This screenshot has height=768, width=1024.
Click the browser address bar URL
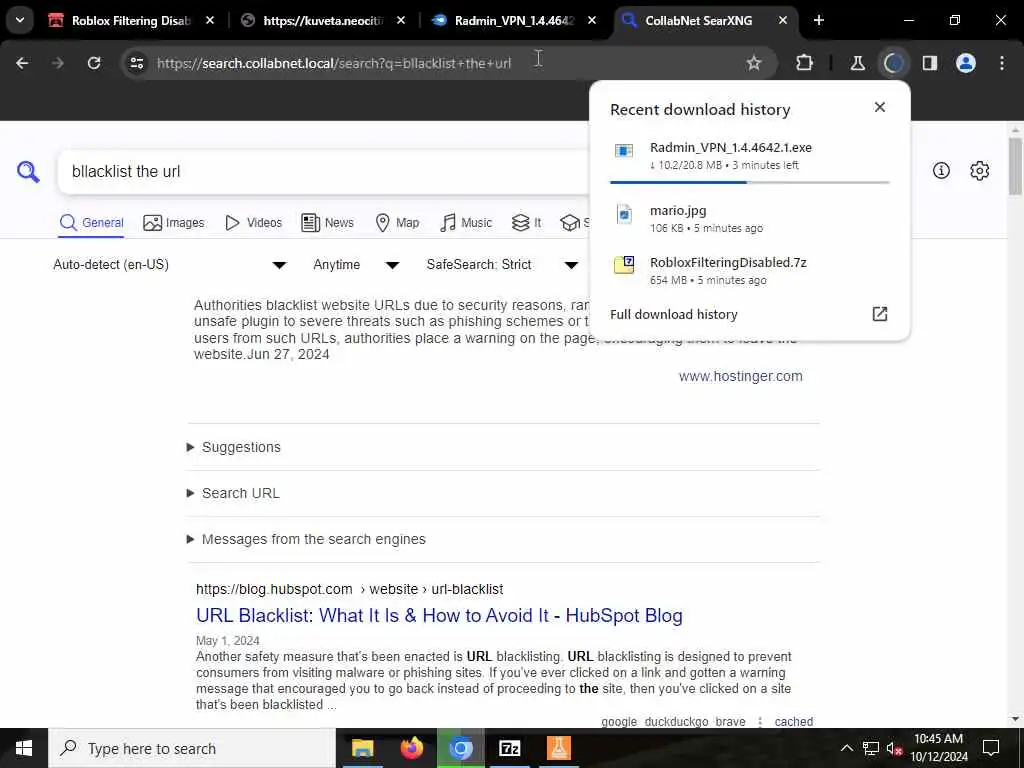coord(334,63)
